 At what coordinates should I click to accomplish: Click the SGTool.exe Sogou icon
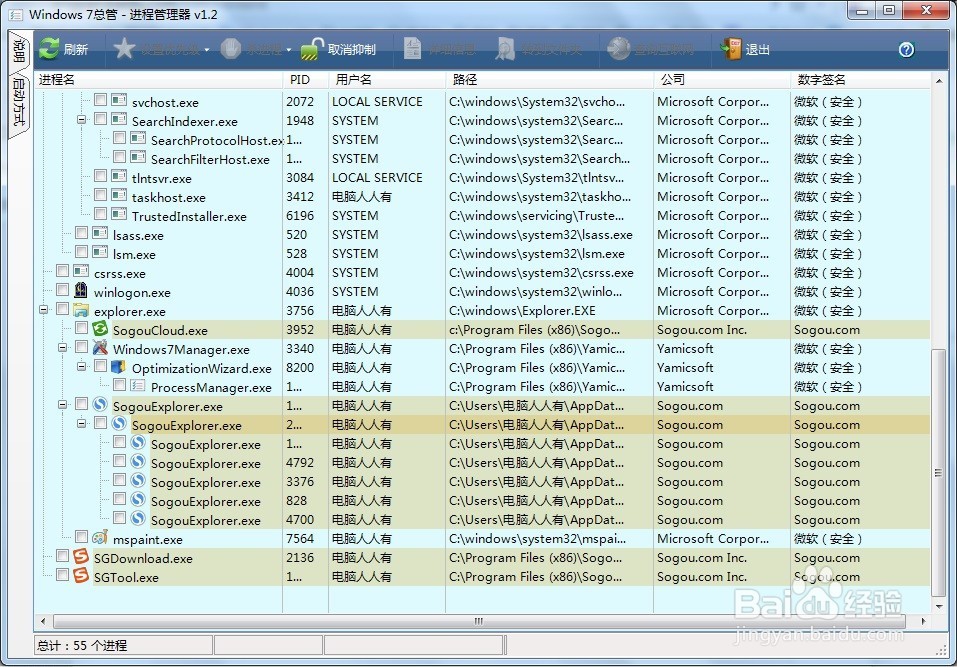pos(81,575)
